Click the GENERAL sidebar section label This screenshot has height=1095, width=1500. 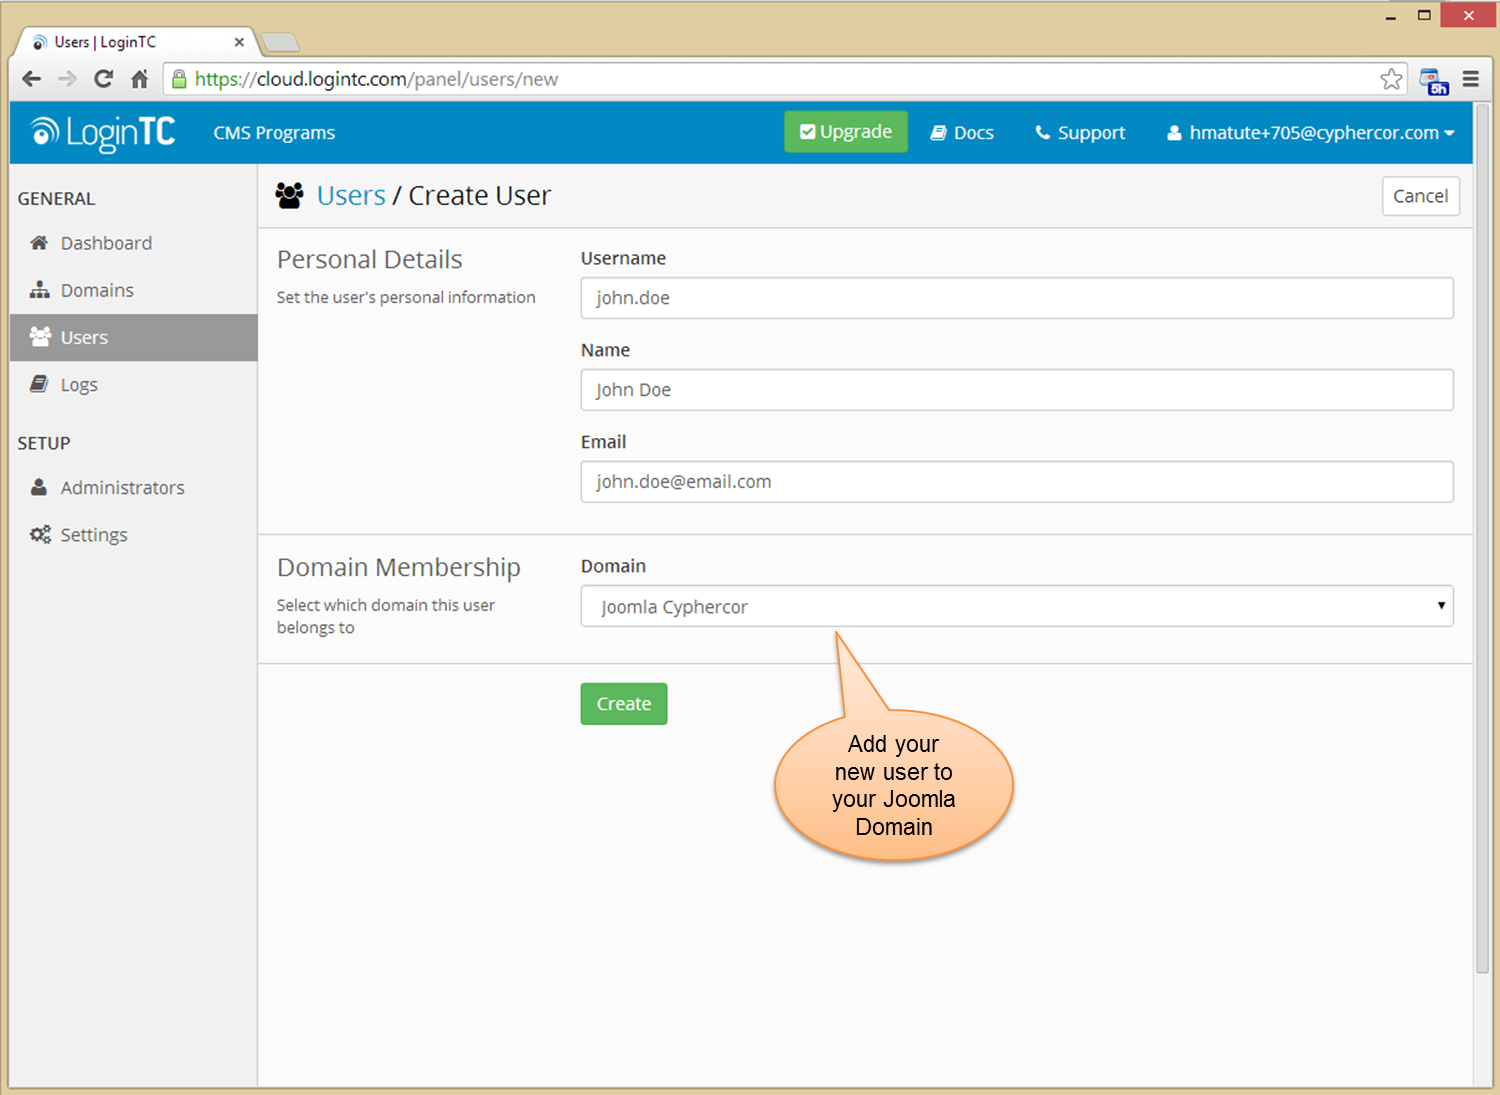coord(56,199)
